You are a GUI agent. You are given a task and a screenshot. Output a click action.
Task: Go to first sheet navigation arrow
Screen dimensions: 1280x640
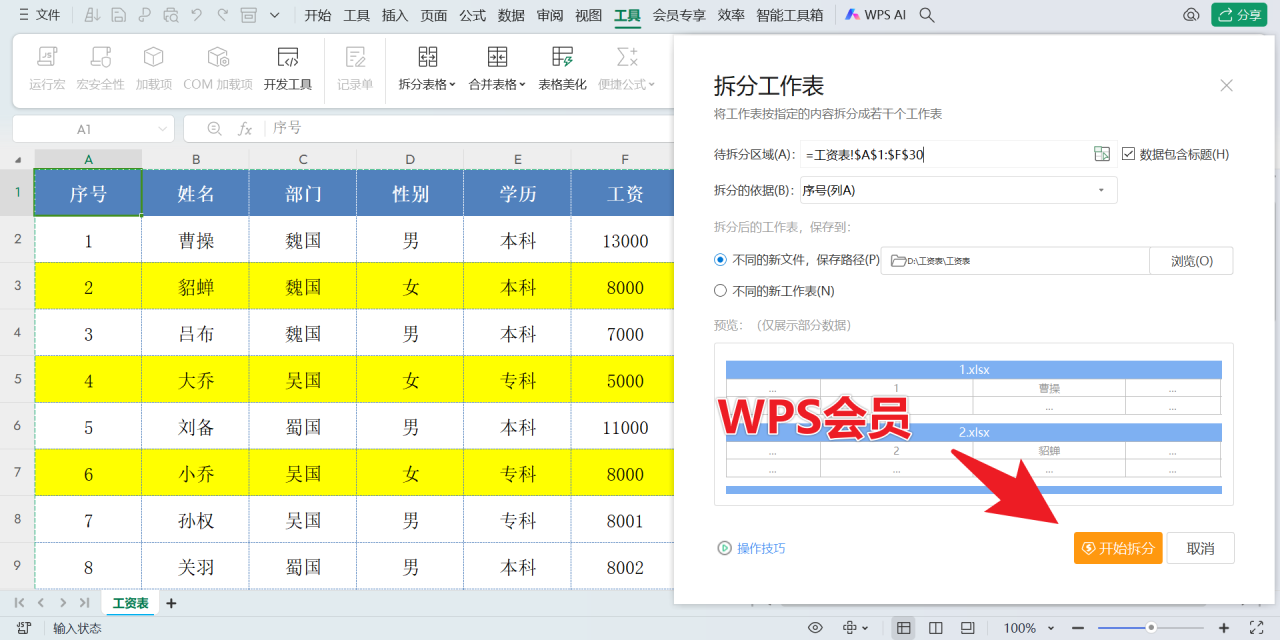pyautogui.click(x=19, y=603)
